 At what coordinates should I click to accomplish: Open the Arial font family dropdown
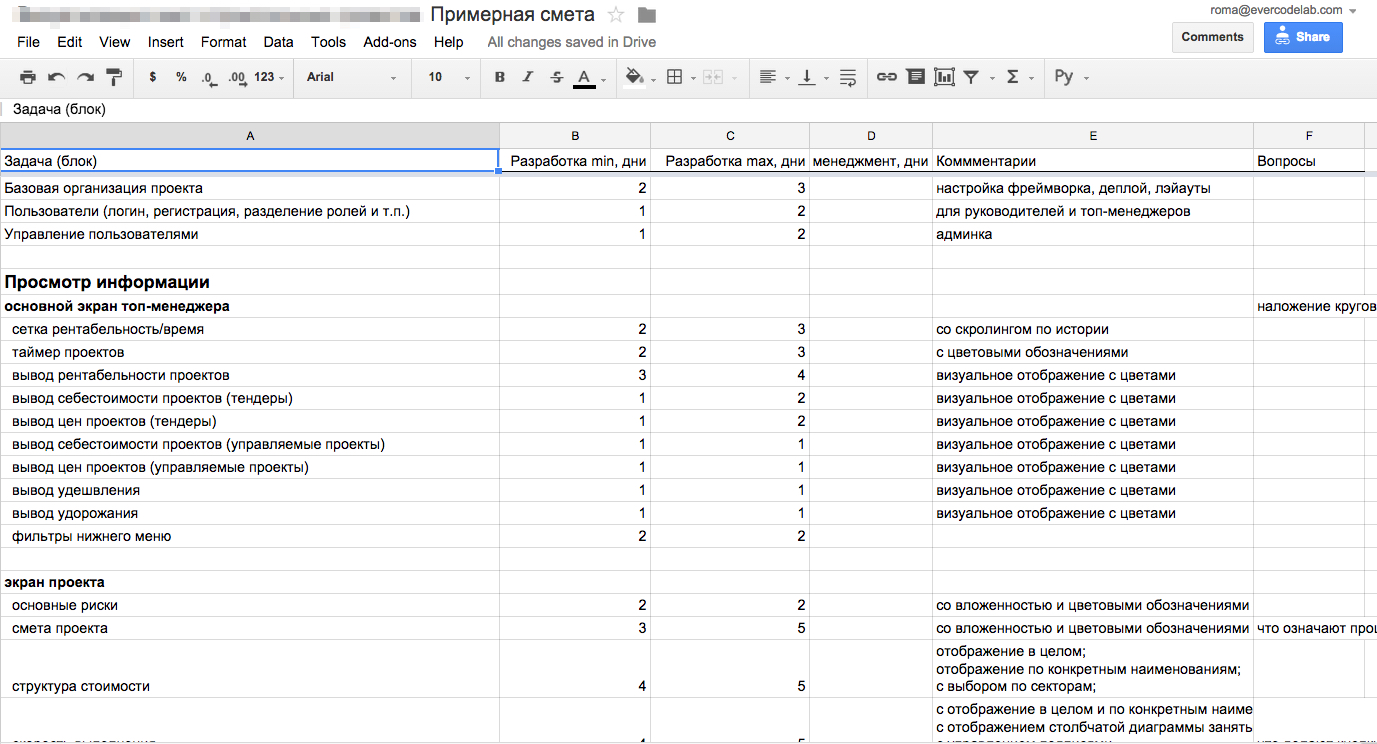351,77
